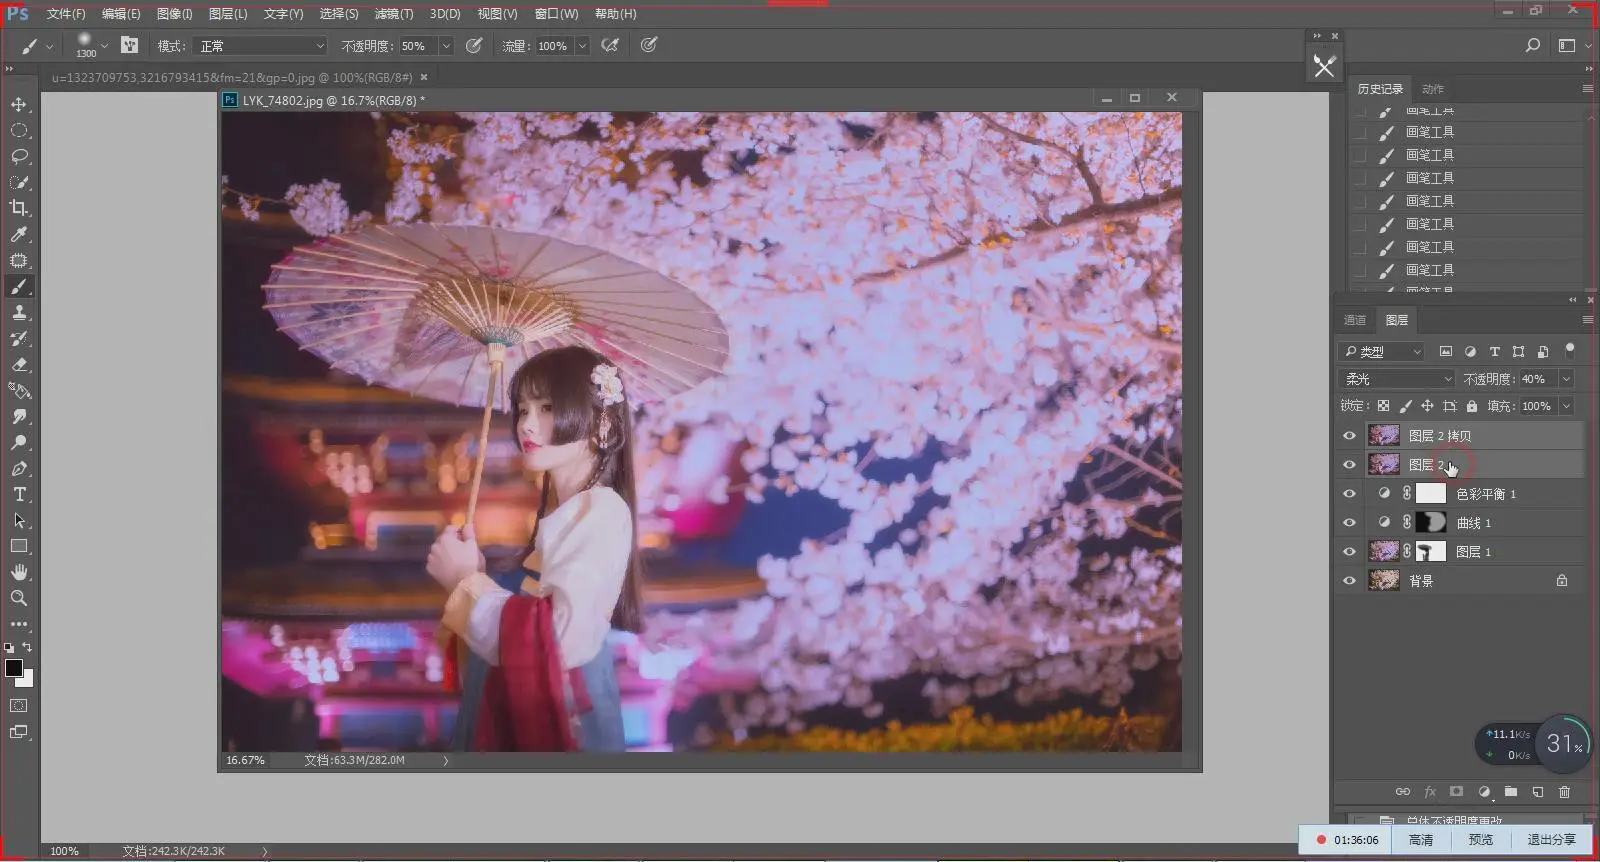The image size is (1600, 862).
Task: Expand the 不透明度 50% brush opacity arrow
Action: 446,46
